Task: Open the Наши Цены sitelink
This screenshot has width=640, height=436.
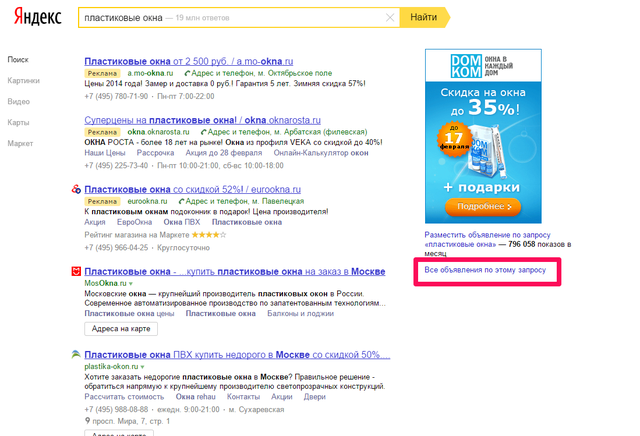Action: (x=104, y=153)
